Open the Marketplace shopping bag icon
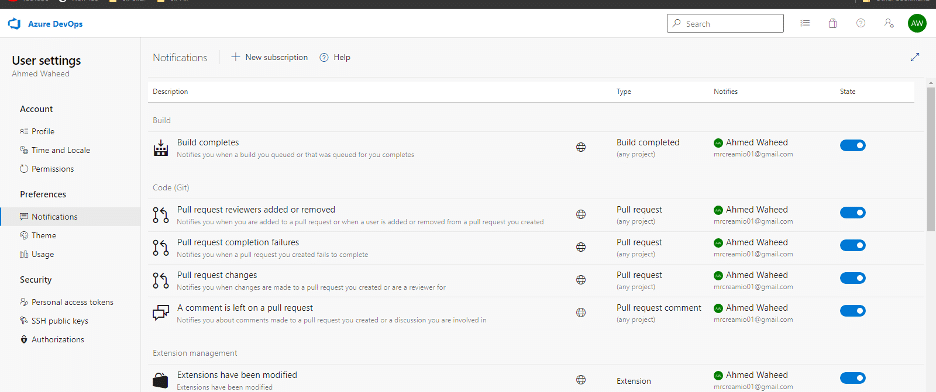936x392 pixels. 833,23
